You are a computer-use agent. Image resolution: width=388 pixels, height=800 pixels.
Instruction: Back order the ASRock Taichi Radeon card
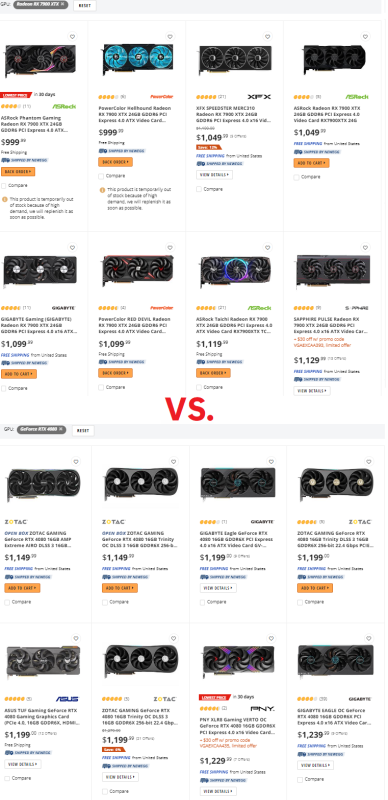[213, 373]
